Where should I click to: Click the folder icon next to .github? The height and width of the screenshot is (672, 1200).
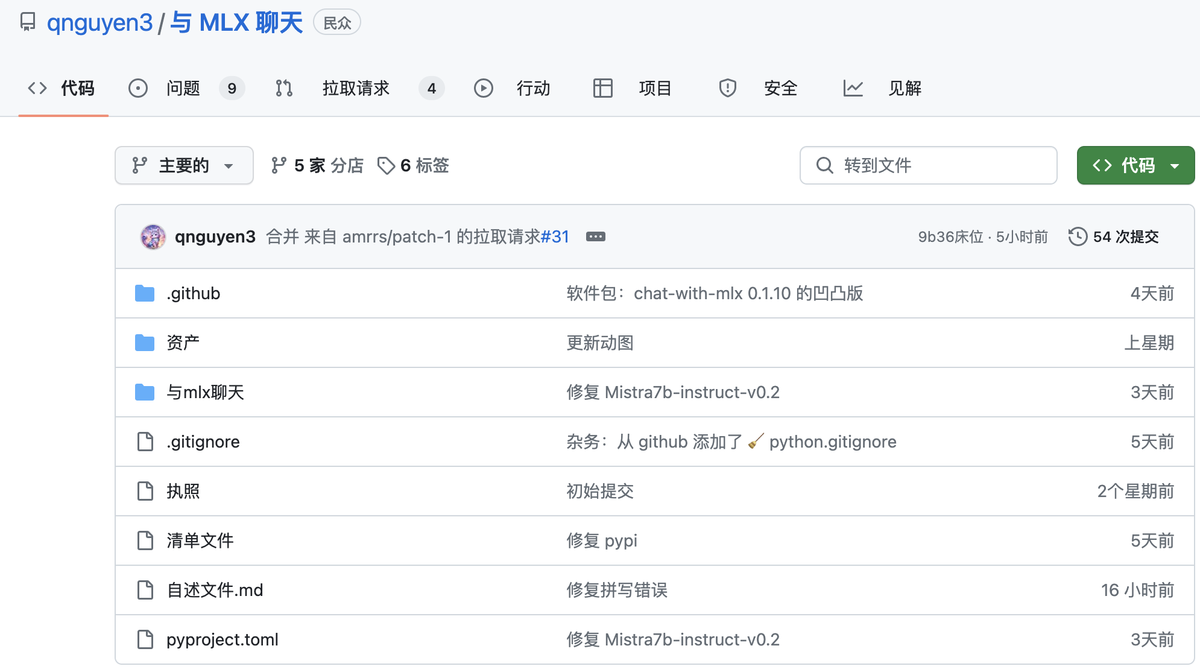pyautogui.click(x=145, y=293)
